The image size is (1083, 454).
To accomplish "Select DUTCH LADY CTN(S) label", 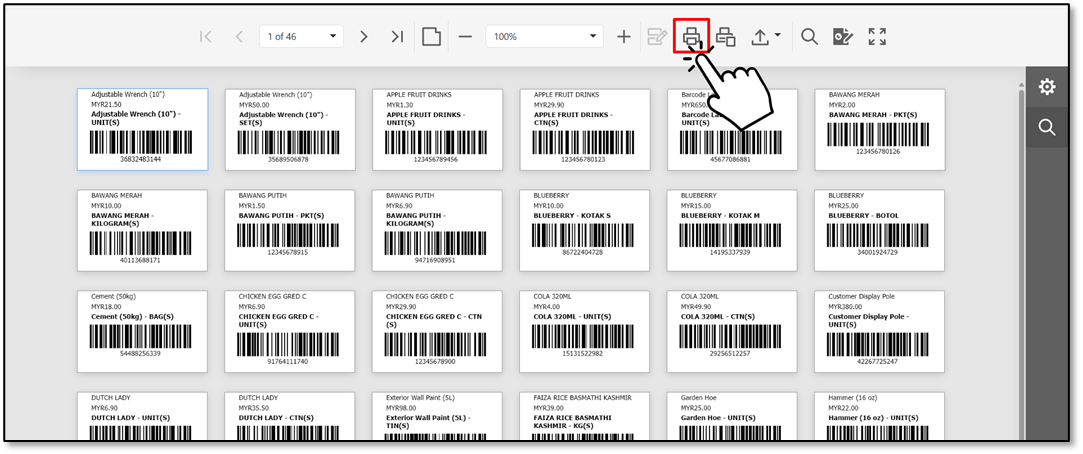I will pyautogui.click(x=290, y=417).
